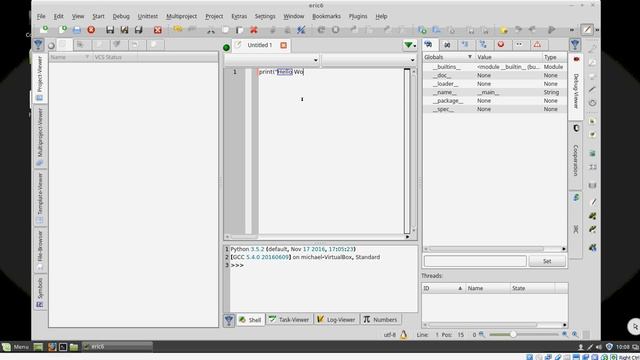Select the Watchpoints glasses tab
This screenshot has width=640, height=360.
[519, 44]
